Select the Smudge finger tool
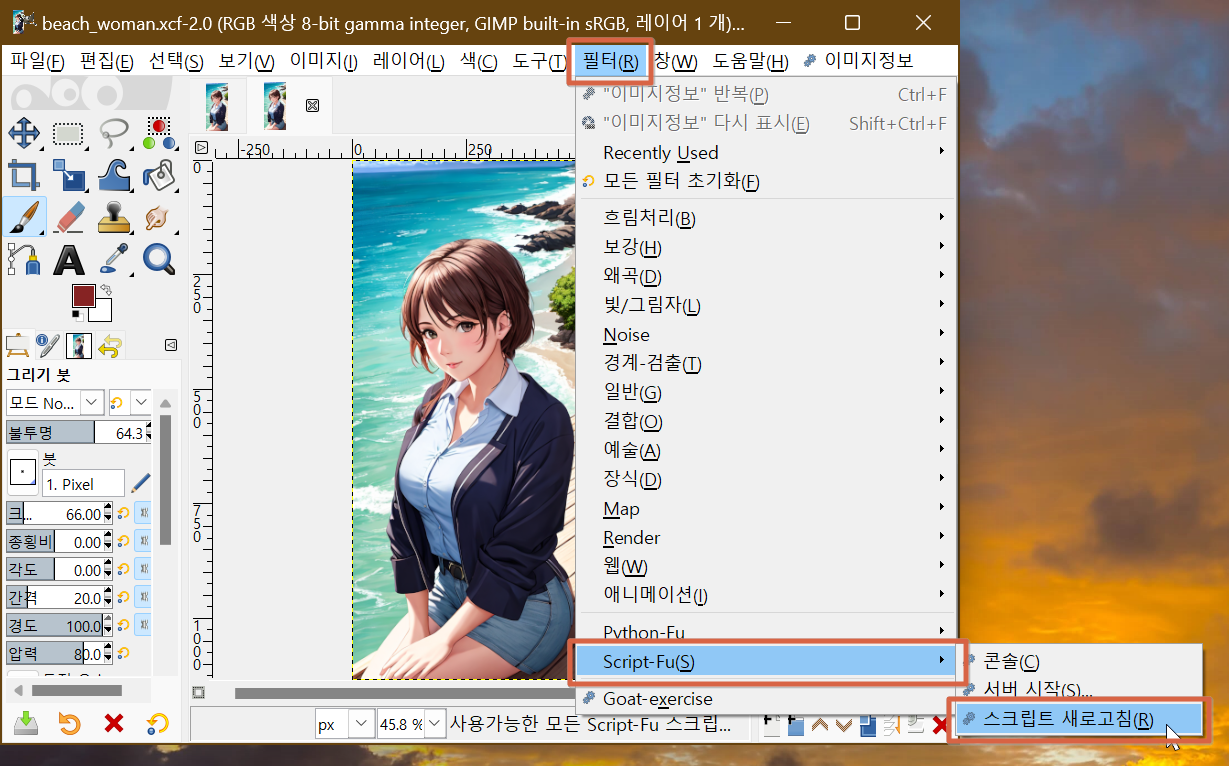The height and width of the screenshot is (766, 1229). (158, 217)
